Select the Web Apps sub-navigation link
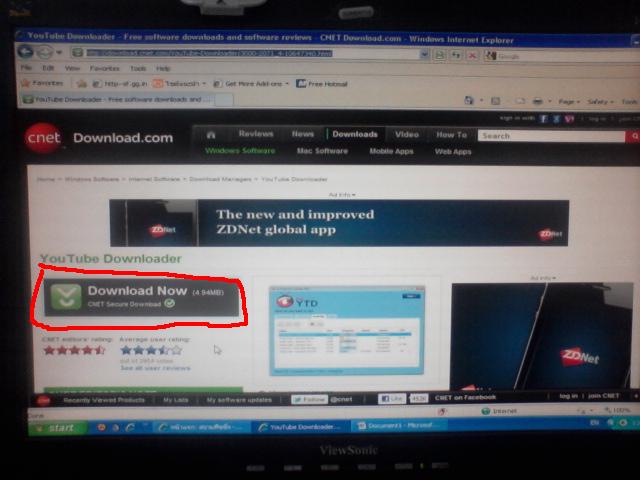This screenshot has width=640, height=480. [x=453, y=152]
